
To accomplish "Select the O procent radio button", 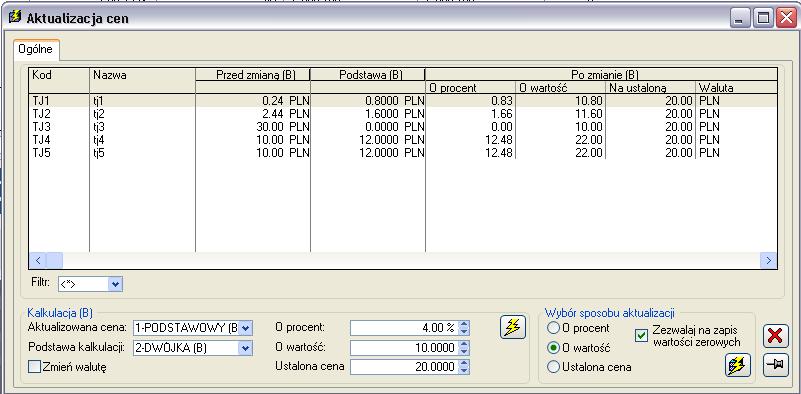I will (553, 328).
